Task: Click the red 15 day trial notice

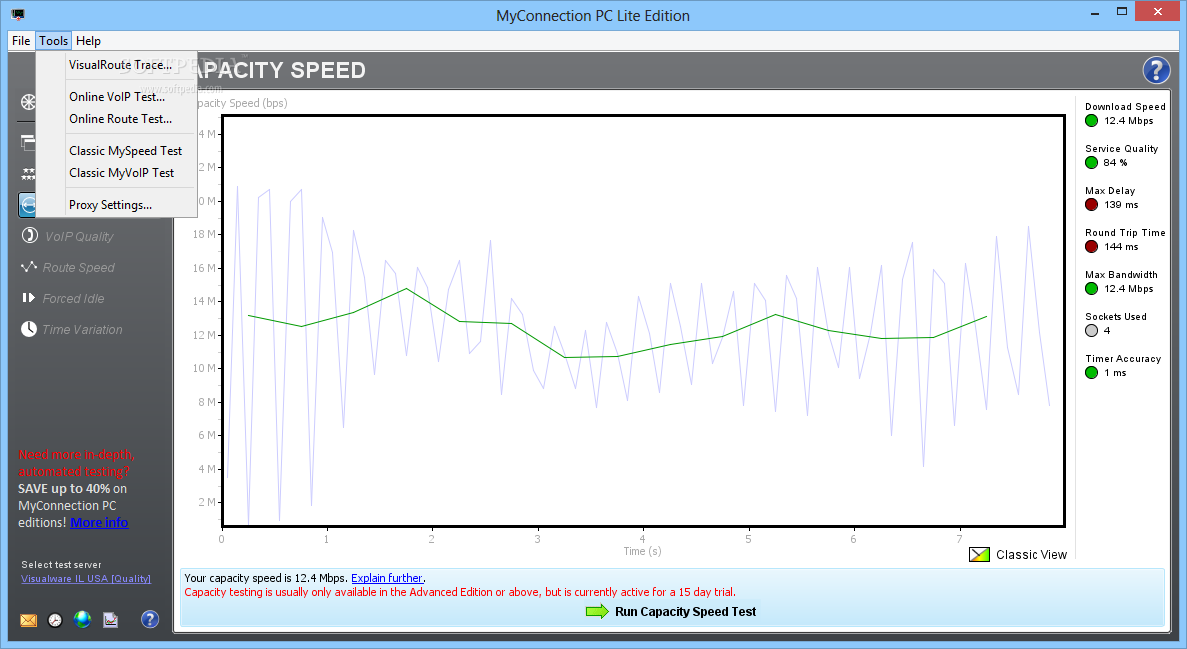Action: tap(460, 592)
